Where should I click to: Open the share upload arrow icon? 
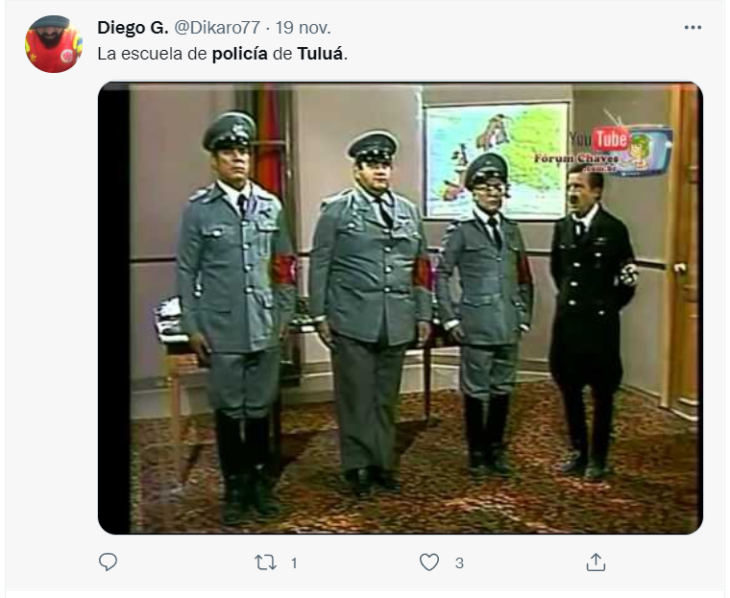tap(596, 562)
